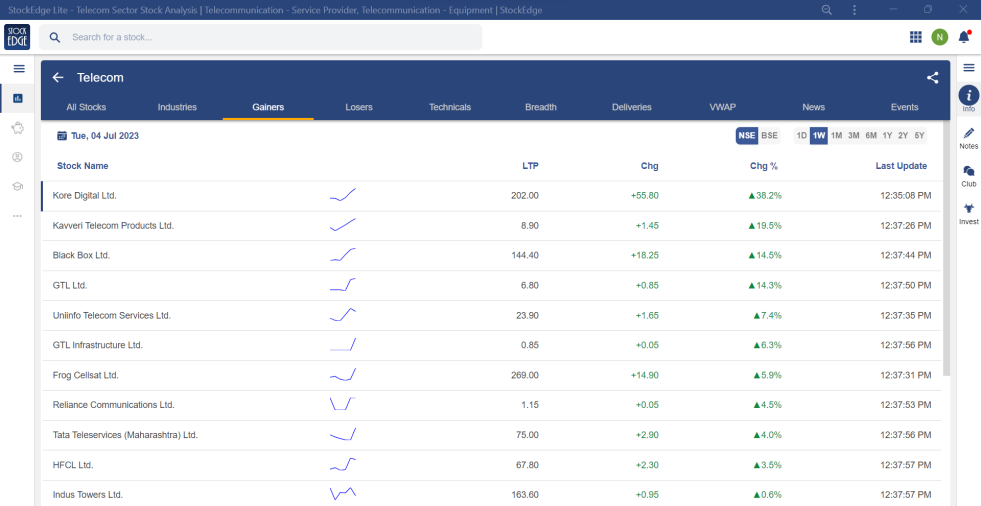Expand the right sidebar hamburger menu
Screen dimensions: 981x506
(968, 67)
